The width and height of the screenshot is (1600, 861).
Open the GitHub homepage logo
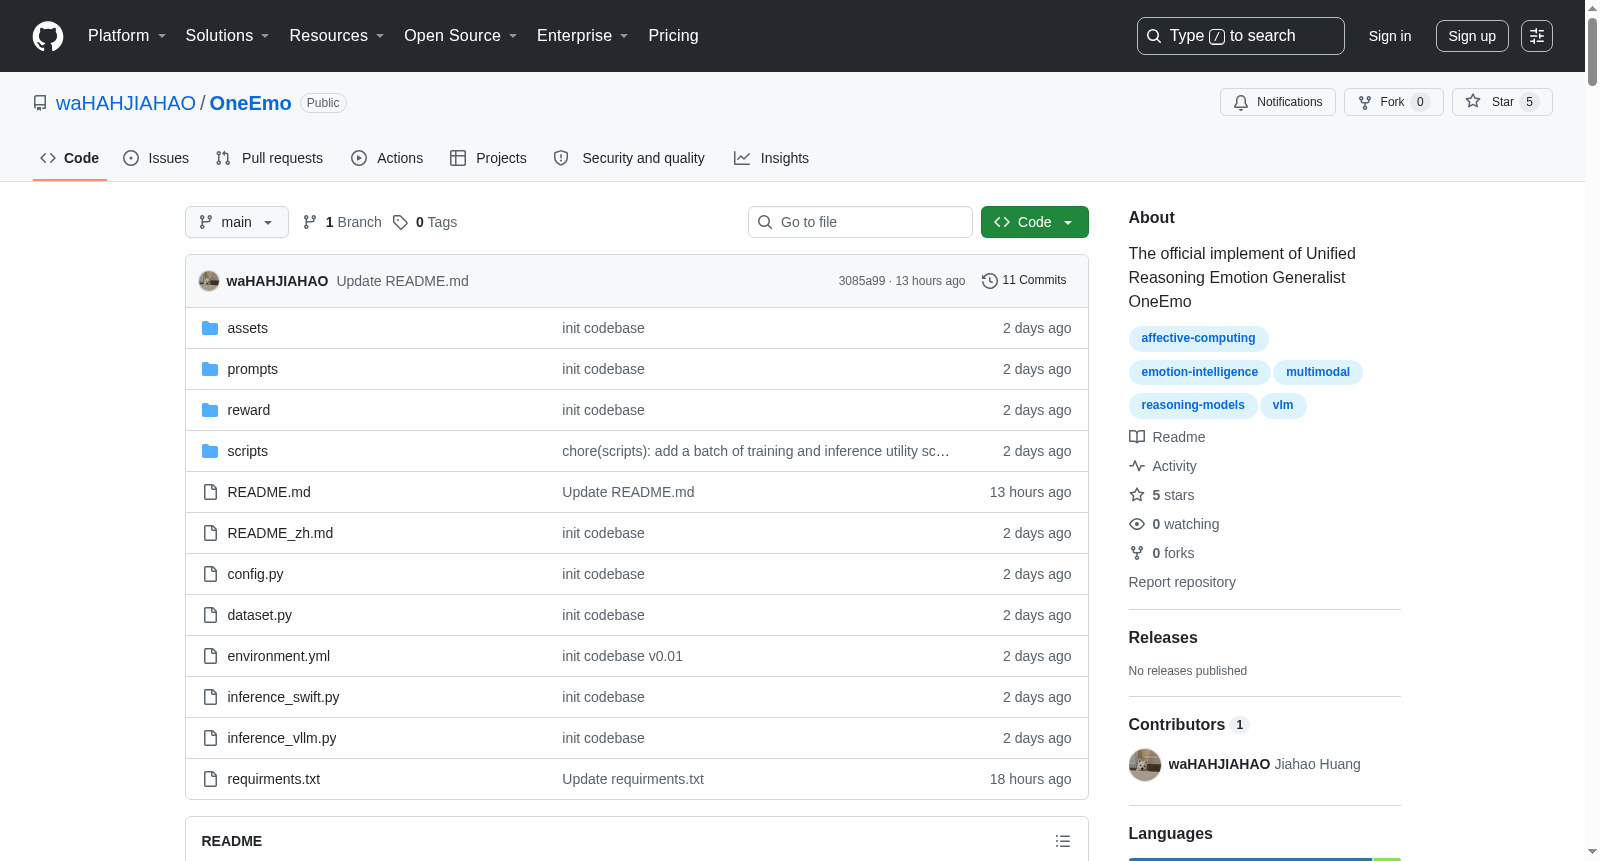48,36
